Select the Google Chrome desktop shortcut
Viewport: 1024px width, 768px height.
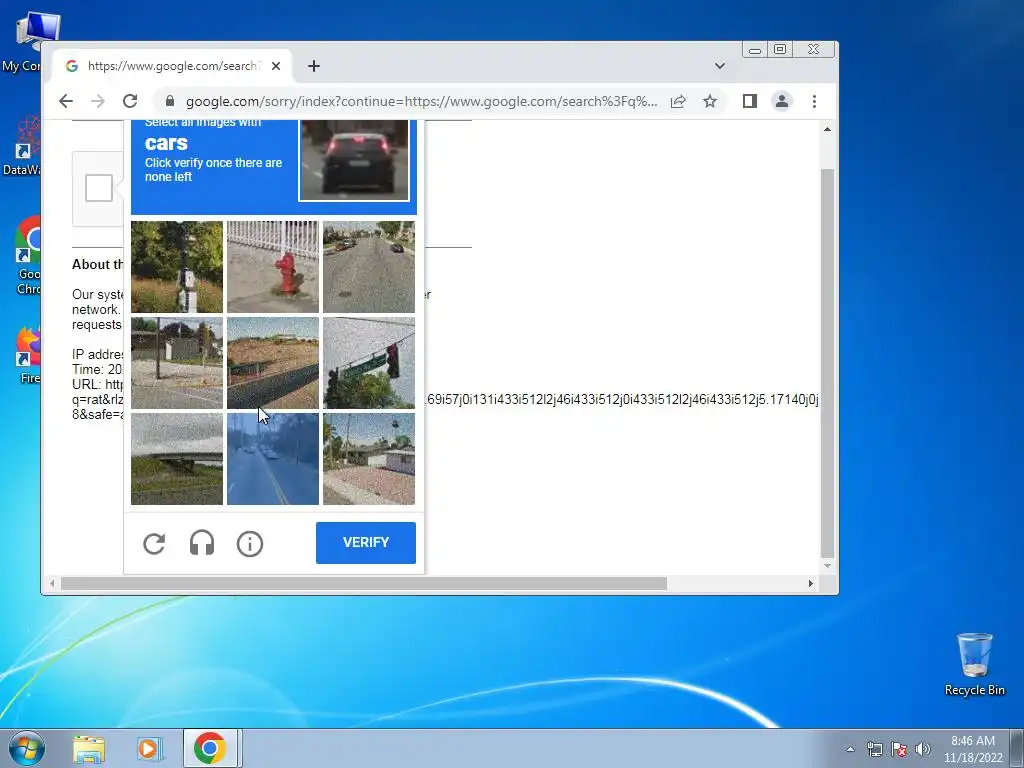coord(29,255)
